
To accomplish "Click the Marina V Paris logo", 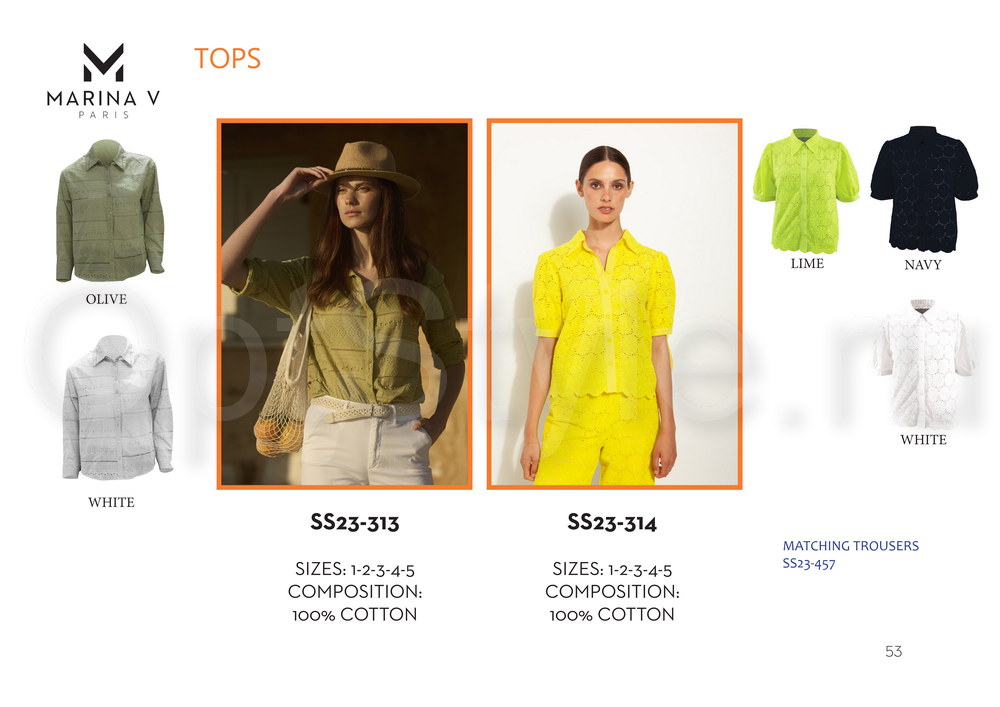I will pyautogui.click(x=103, y=80).
